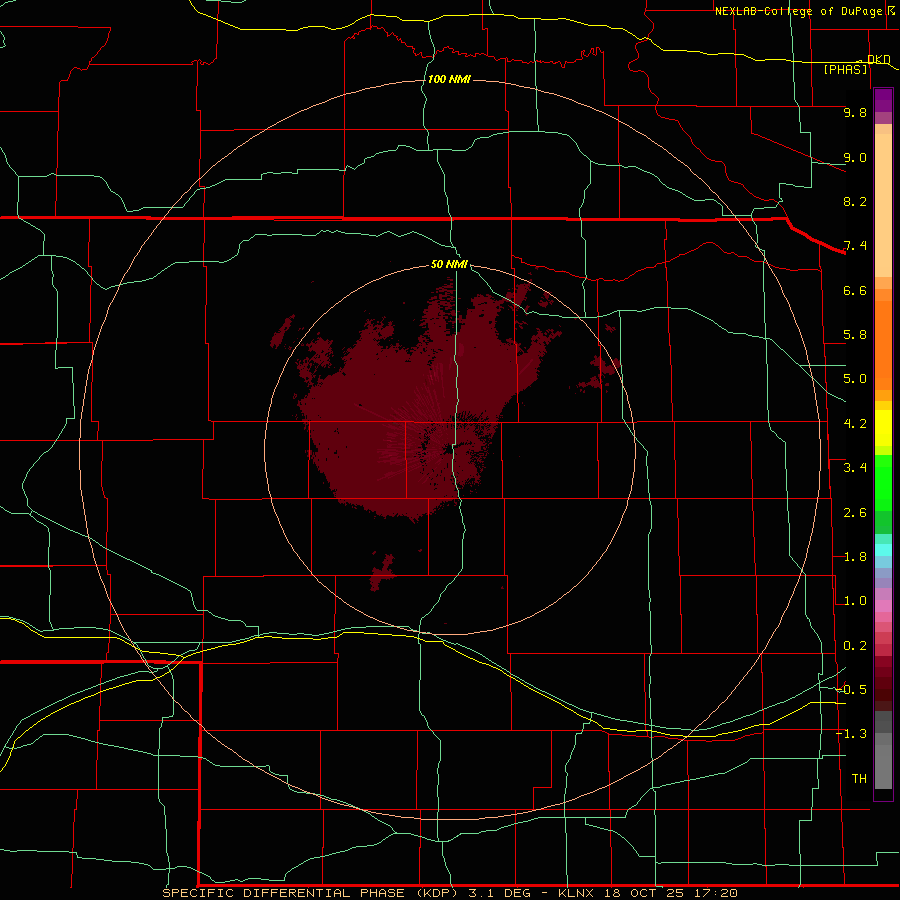Click the SPECIFIC DIFFERENTIAL PHASE (KDP) caption text
900x900 pixels.
click(311, 893)
